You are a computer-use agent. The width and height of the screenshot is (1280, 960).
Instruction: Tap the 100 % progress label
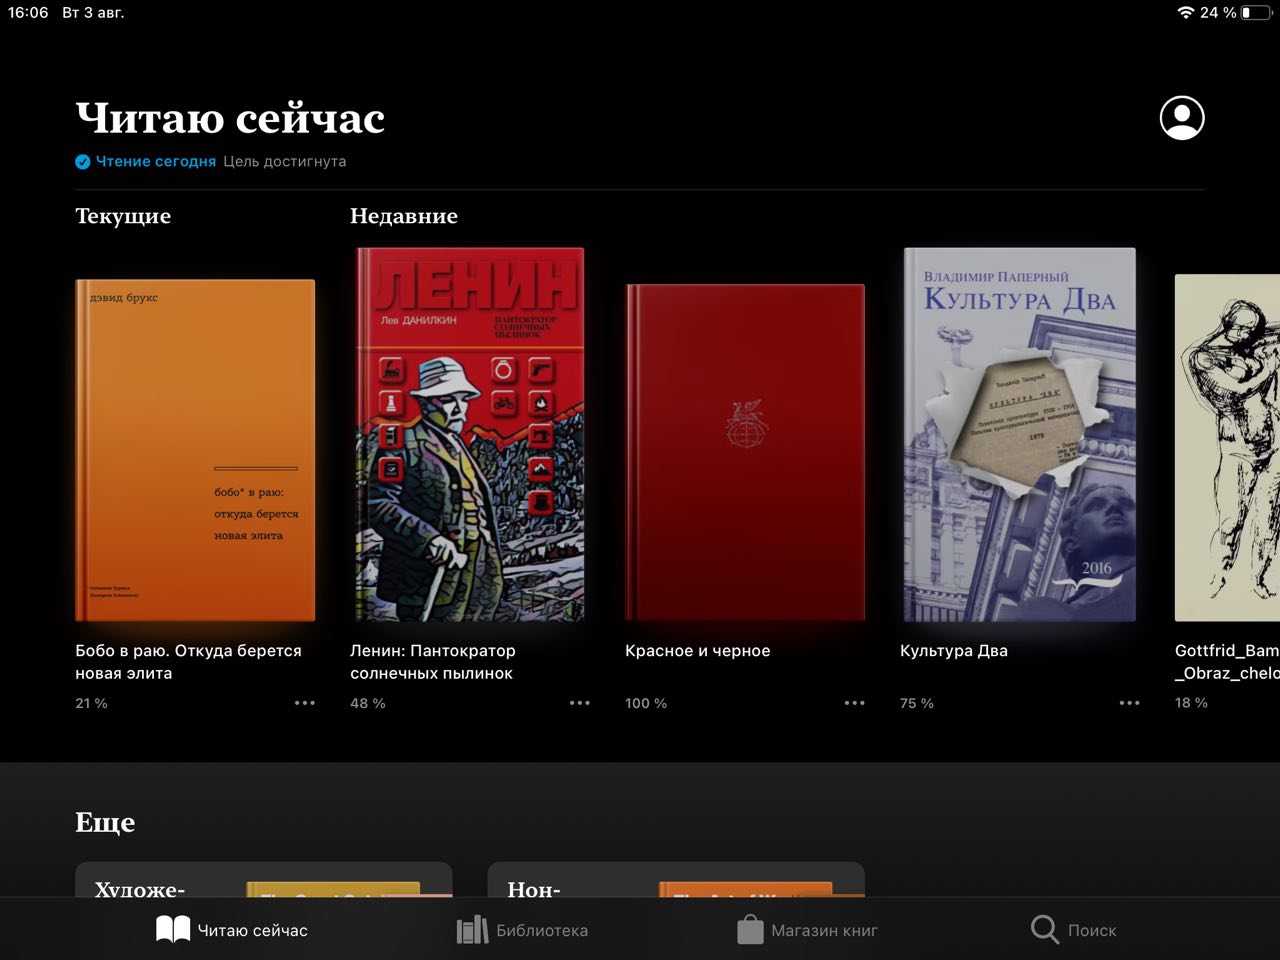646,703
